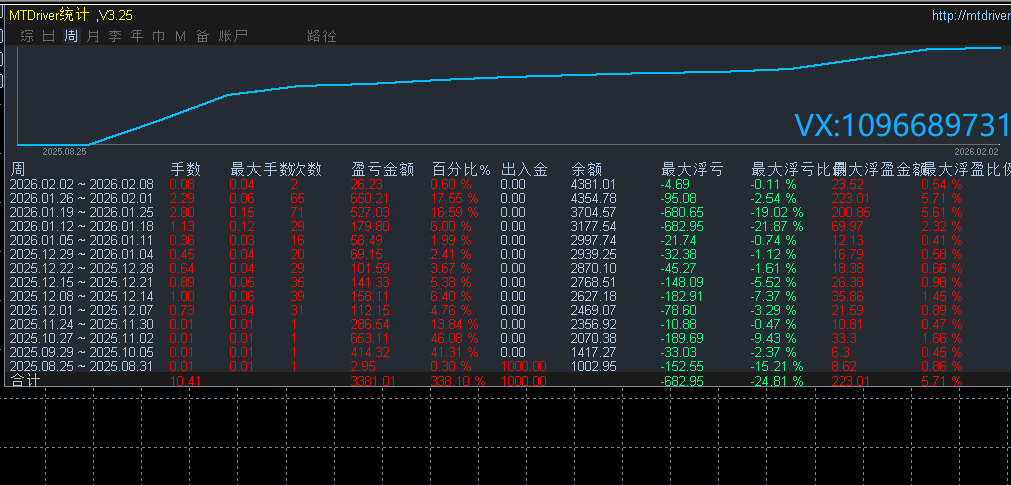1011x485 pixels.
Task: Open the 币 symbol tab
Action: pyautogui.click(x=159, y=36)
